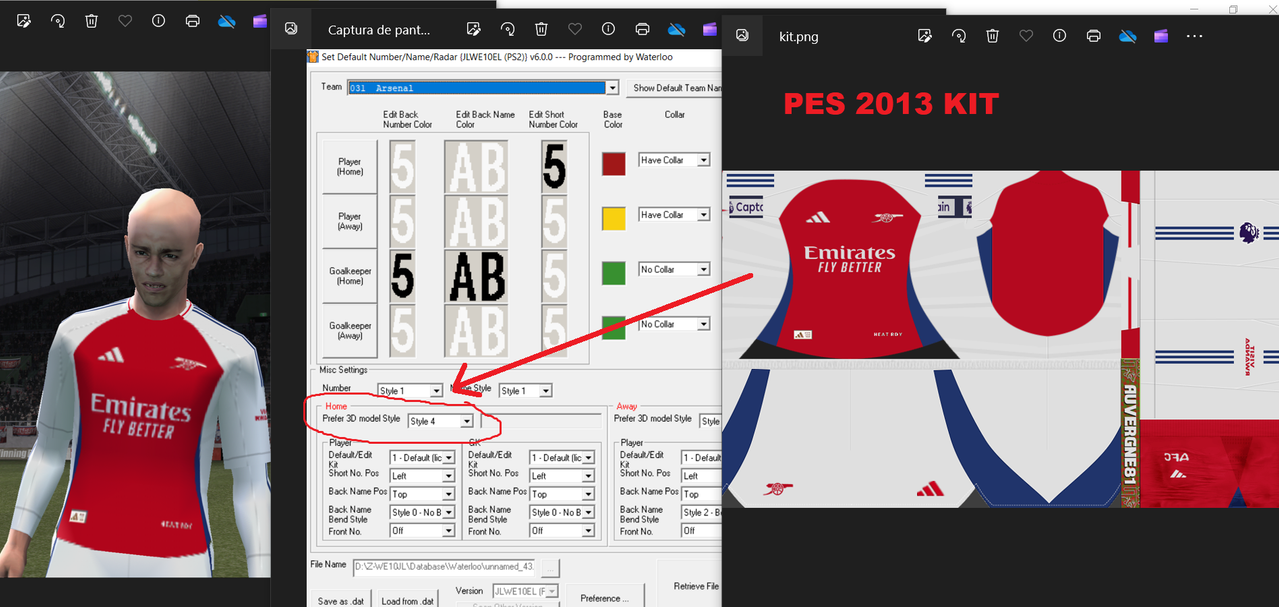This screenshot has width=1279, height=607.
Task: Click Clipchamp icon in Captura de pant window
Action: point(710,29)
